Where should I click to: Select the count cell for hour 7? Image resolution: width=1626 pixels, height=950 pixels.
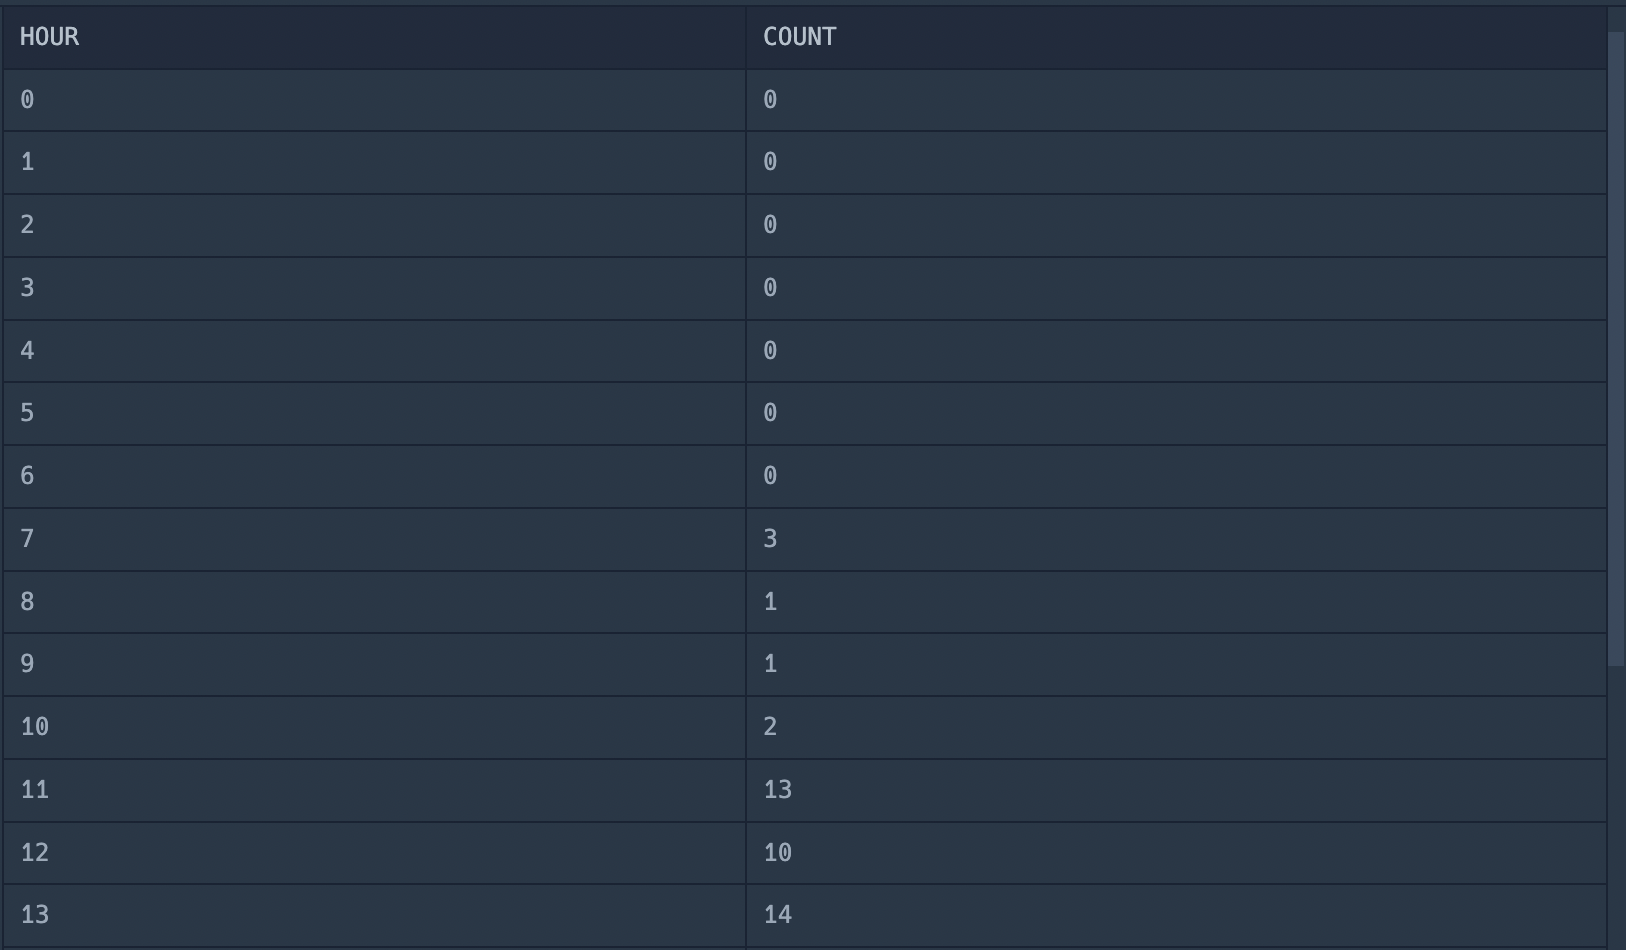point(1176,540)
